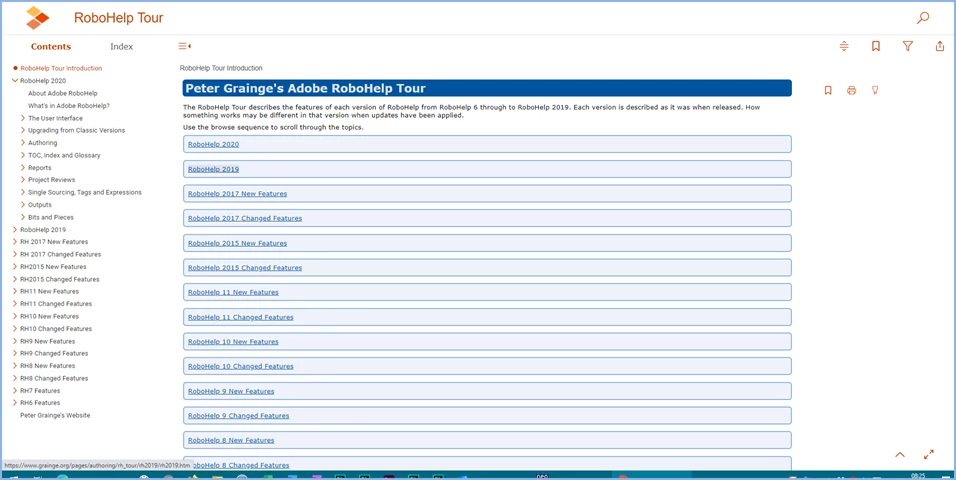Select RH10 Changed Features in tree
956x480 pixels.
(x=56, y=329)
